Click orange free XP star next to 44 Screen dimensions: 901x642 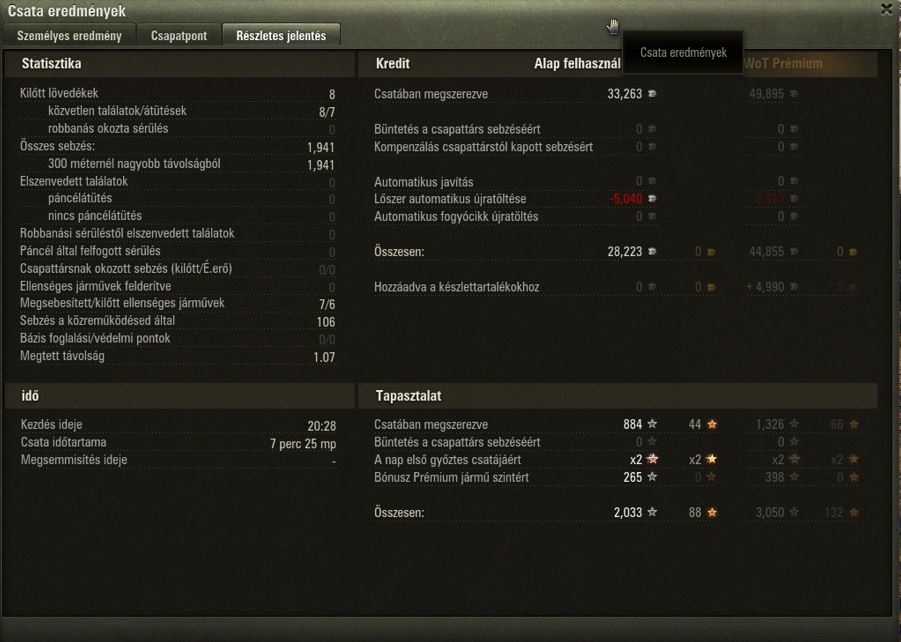tap(712, 424)
